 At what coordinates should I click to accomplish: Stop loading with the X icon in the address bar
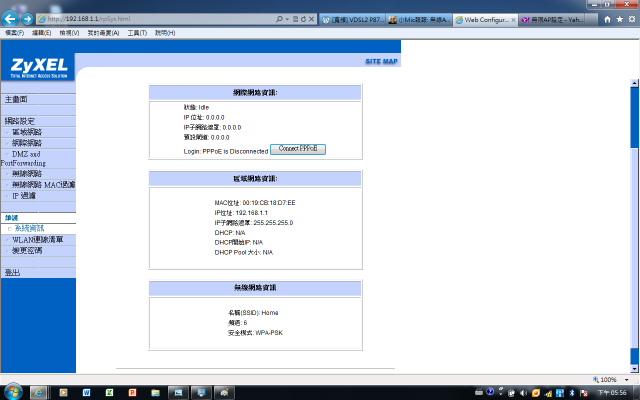[x=311, y=19]
